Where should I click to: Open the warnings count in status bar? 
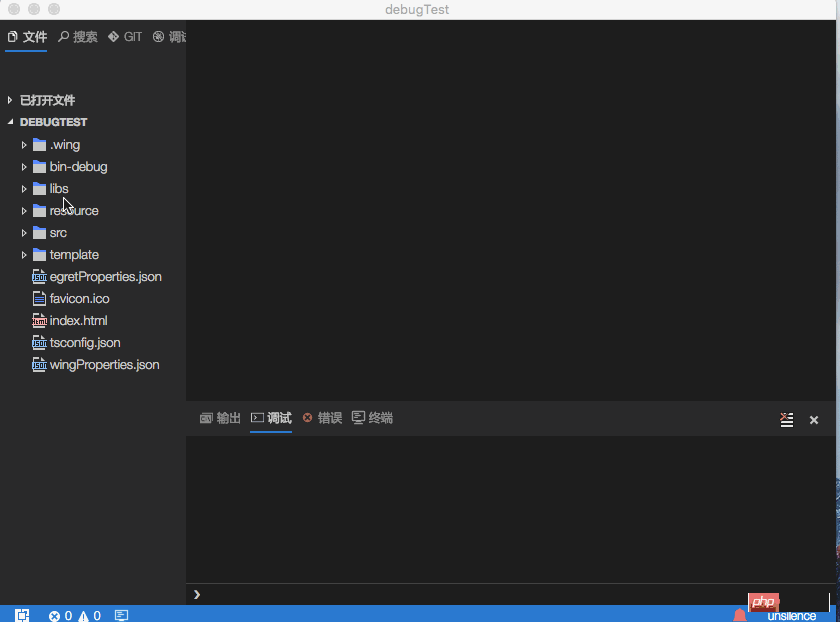pyautogui.click(x=89, y=616)
